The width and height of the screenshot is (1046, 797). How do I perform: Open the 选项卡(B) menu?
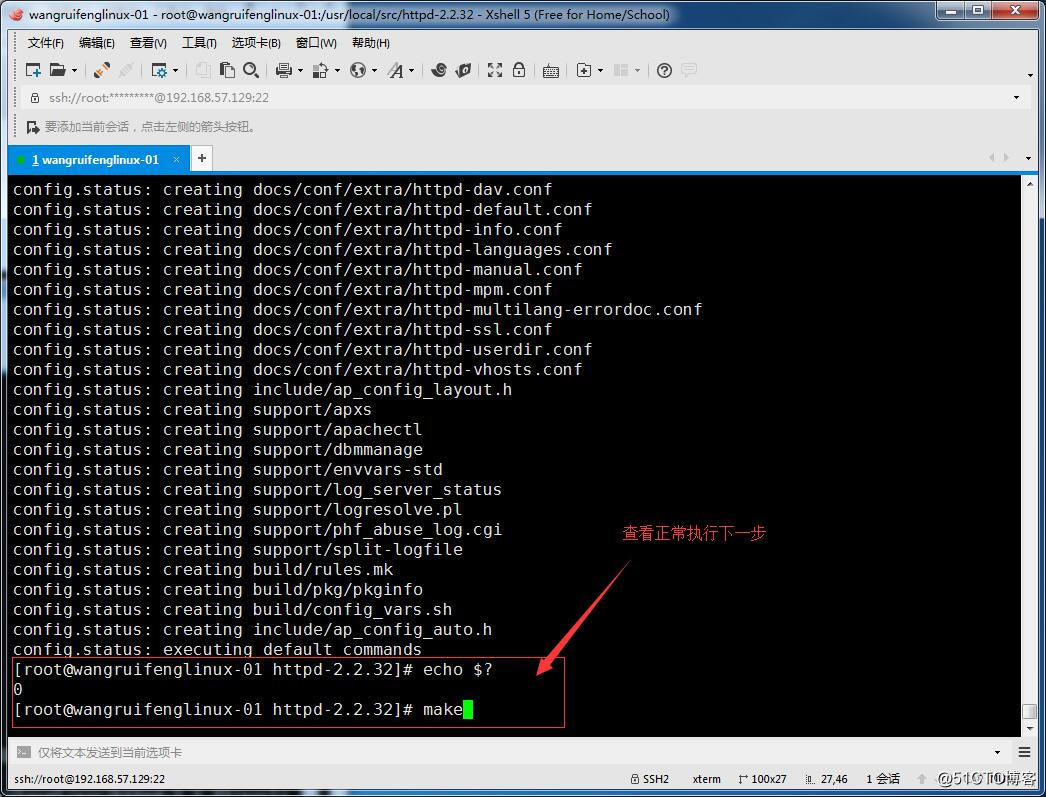[x=256, y=43]
